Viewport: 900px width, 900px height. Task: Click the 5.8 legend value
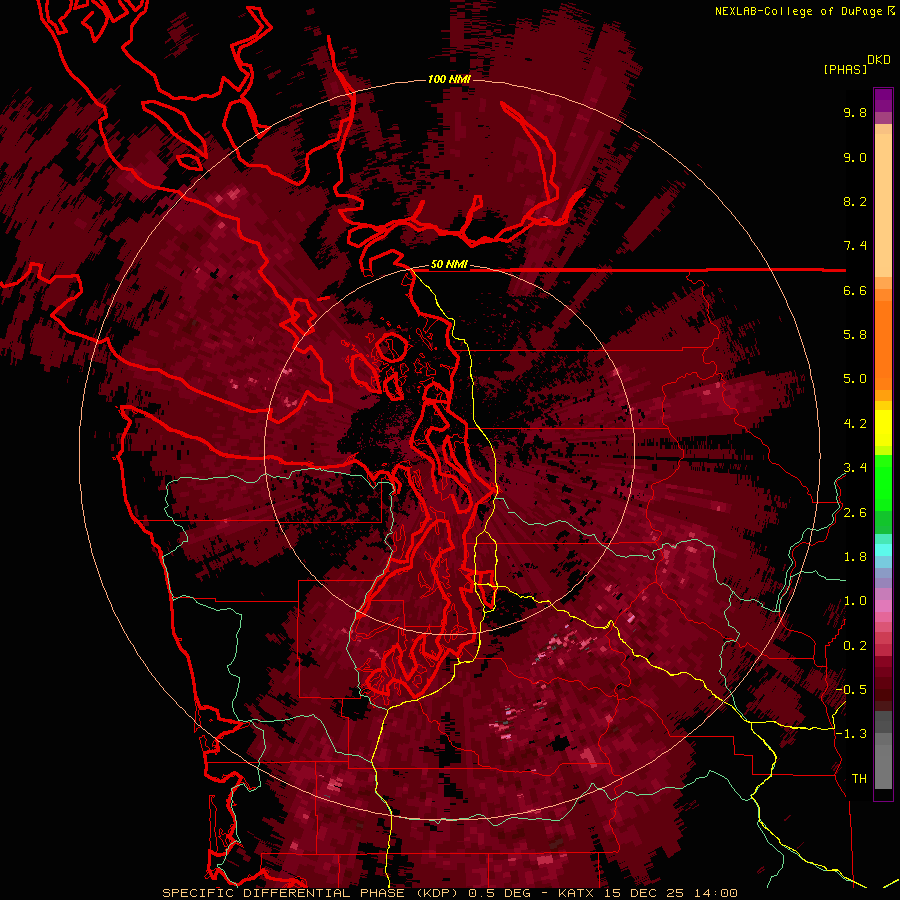(x=855, y=335)
